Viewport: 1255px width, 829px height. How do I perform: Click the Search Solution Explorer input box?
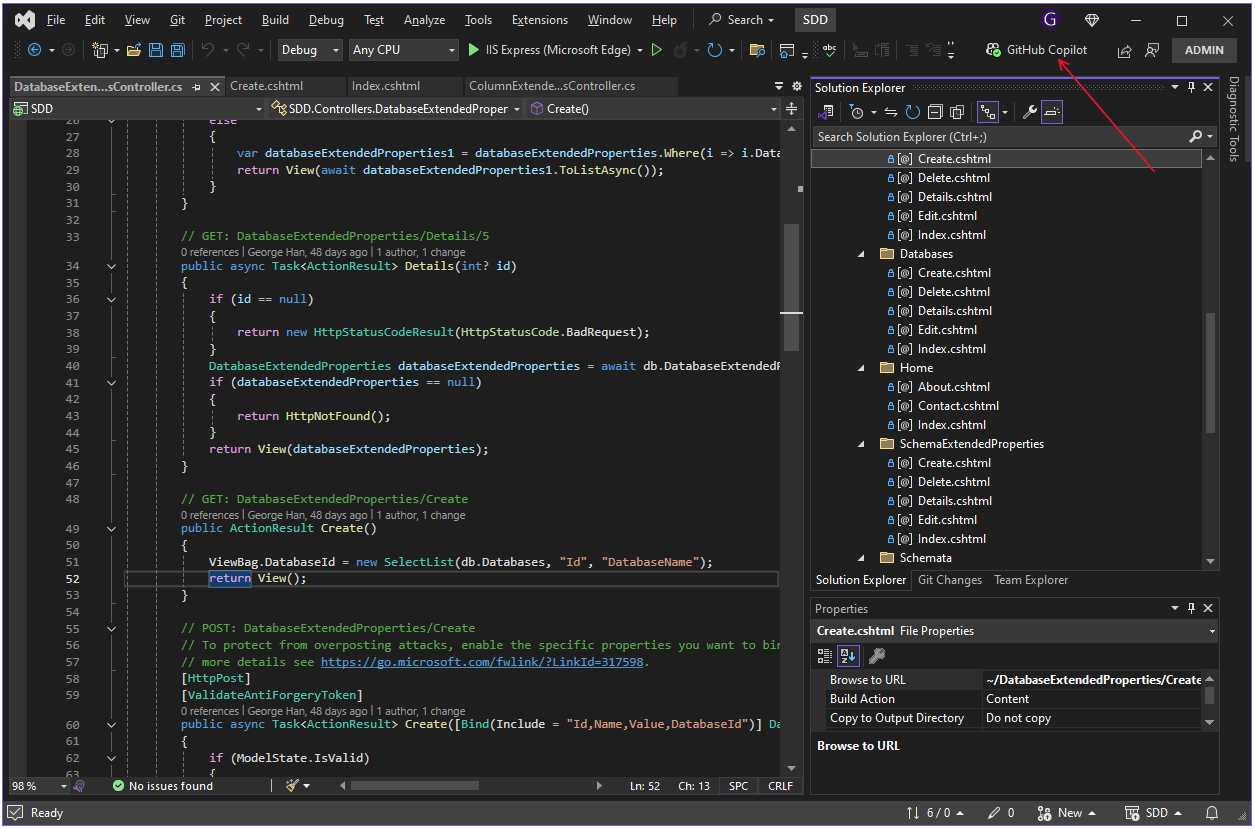(x=1000, y=137)
